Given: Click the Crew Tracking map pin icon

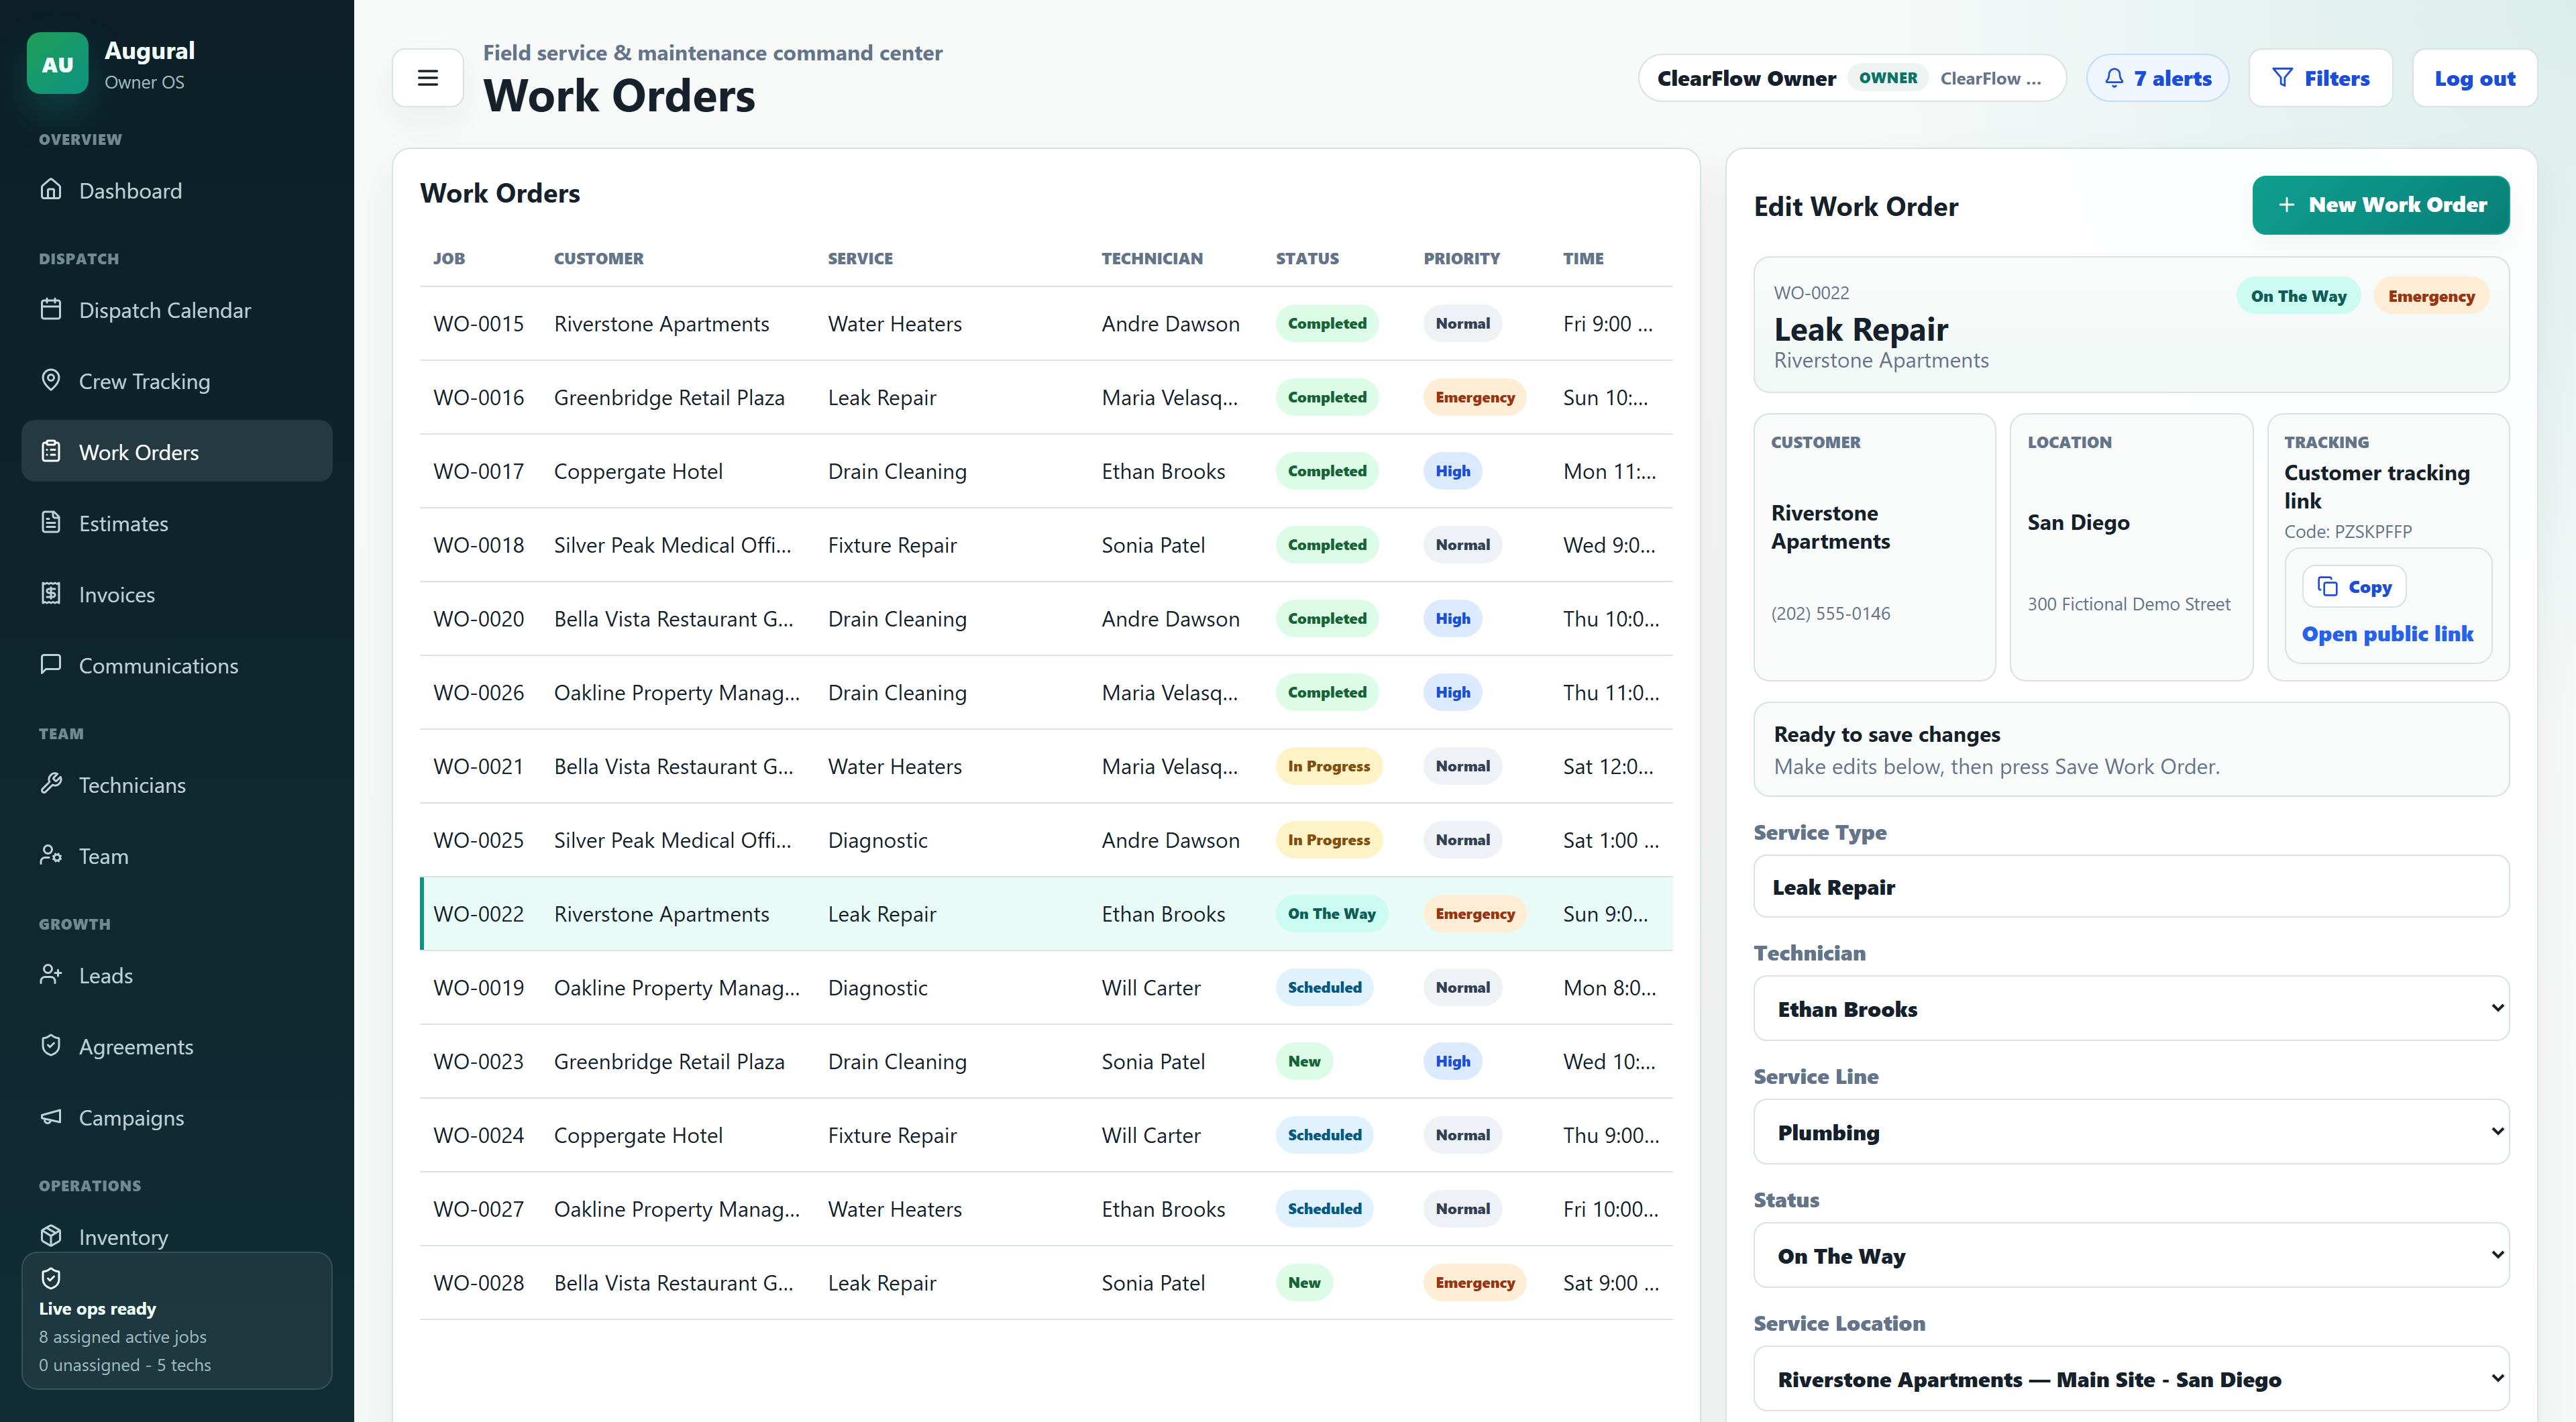Looking at the screenshot, I should [51, 380].
